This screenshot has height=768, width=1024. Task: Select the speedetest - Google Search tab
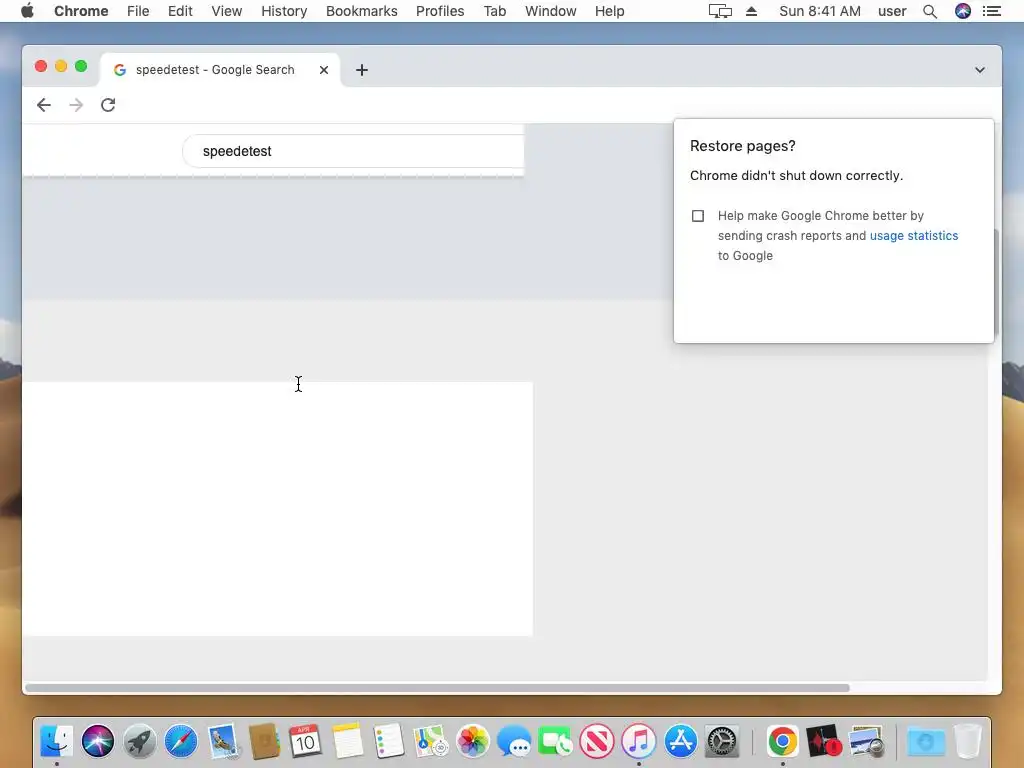220,70
